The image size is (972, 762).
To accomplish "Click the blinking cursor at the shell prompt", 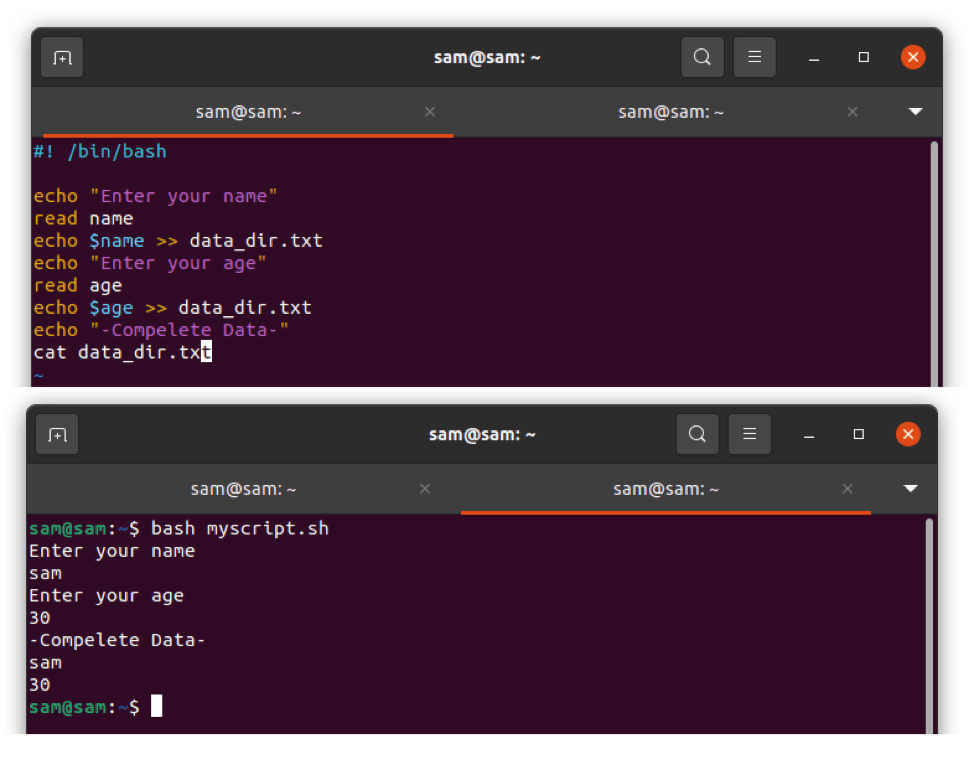I will (x=157, y=706).
